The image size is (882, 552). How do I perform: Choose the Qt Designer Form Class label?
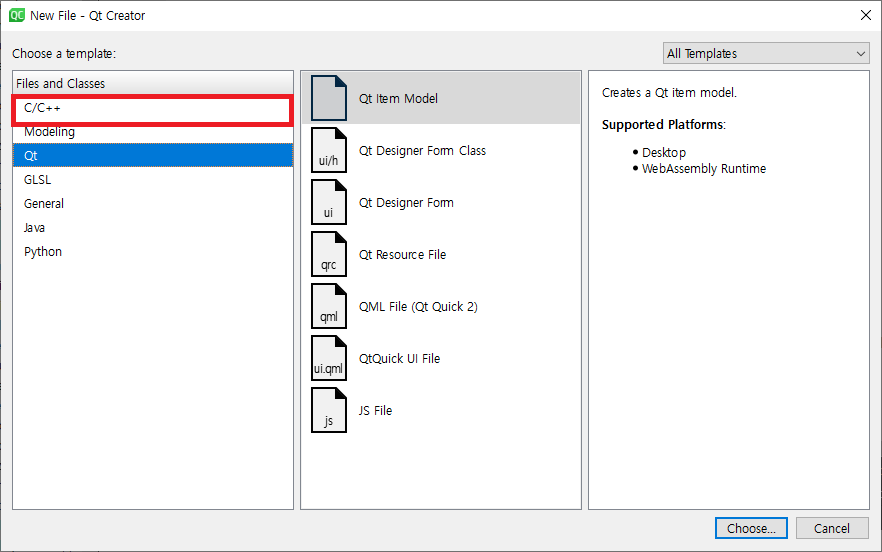(x=422, y=151)
